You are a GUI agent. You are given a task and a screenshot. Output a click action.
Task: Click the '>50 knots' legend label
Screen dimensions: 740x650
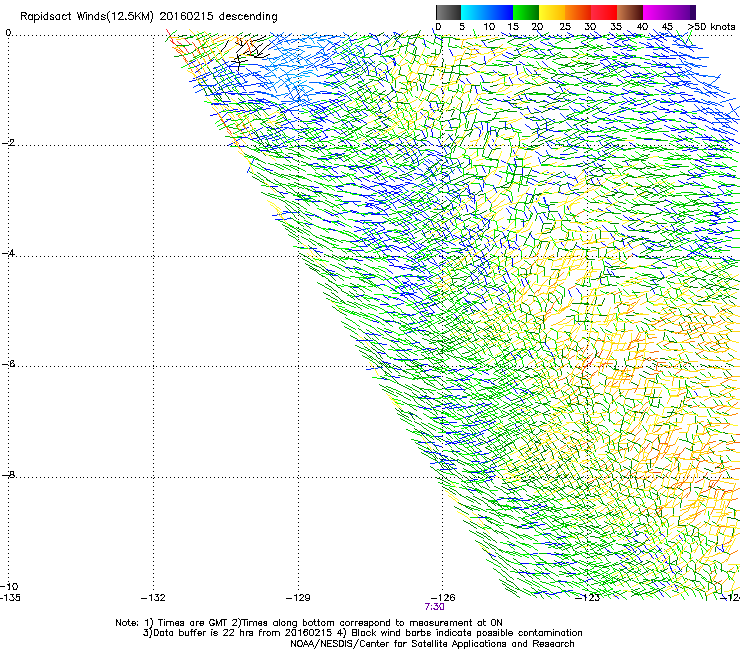point(712,27)
